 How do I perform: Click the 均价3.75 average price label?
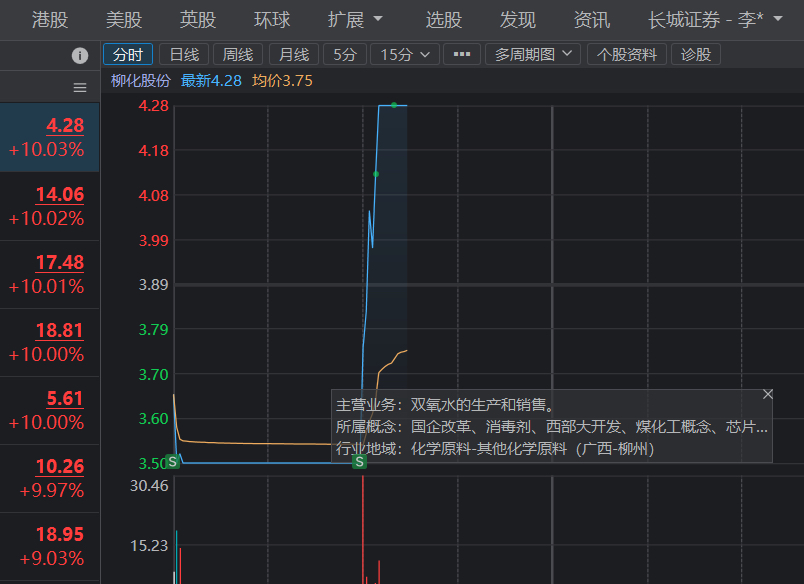tap(282, 81)
